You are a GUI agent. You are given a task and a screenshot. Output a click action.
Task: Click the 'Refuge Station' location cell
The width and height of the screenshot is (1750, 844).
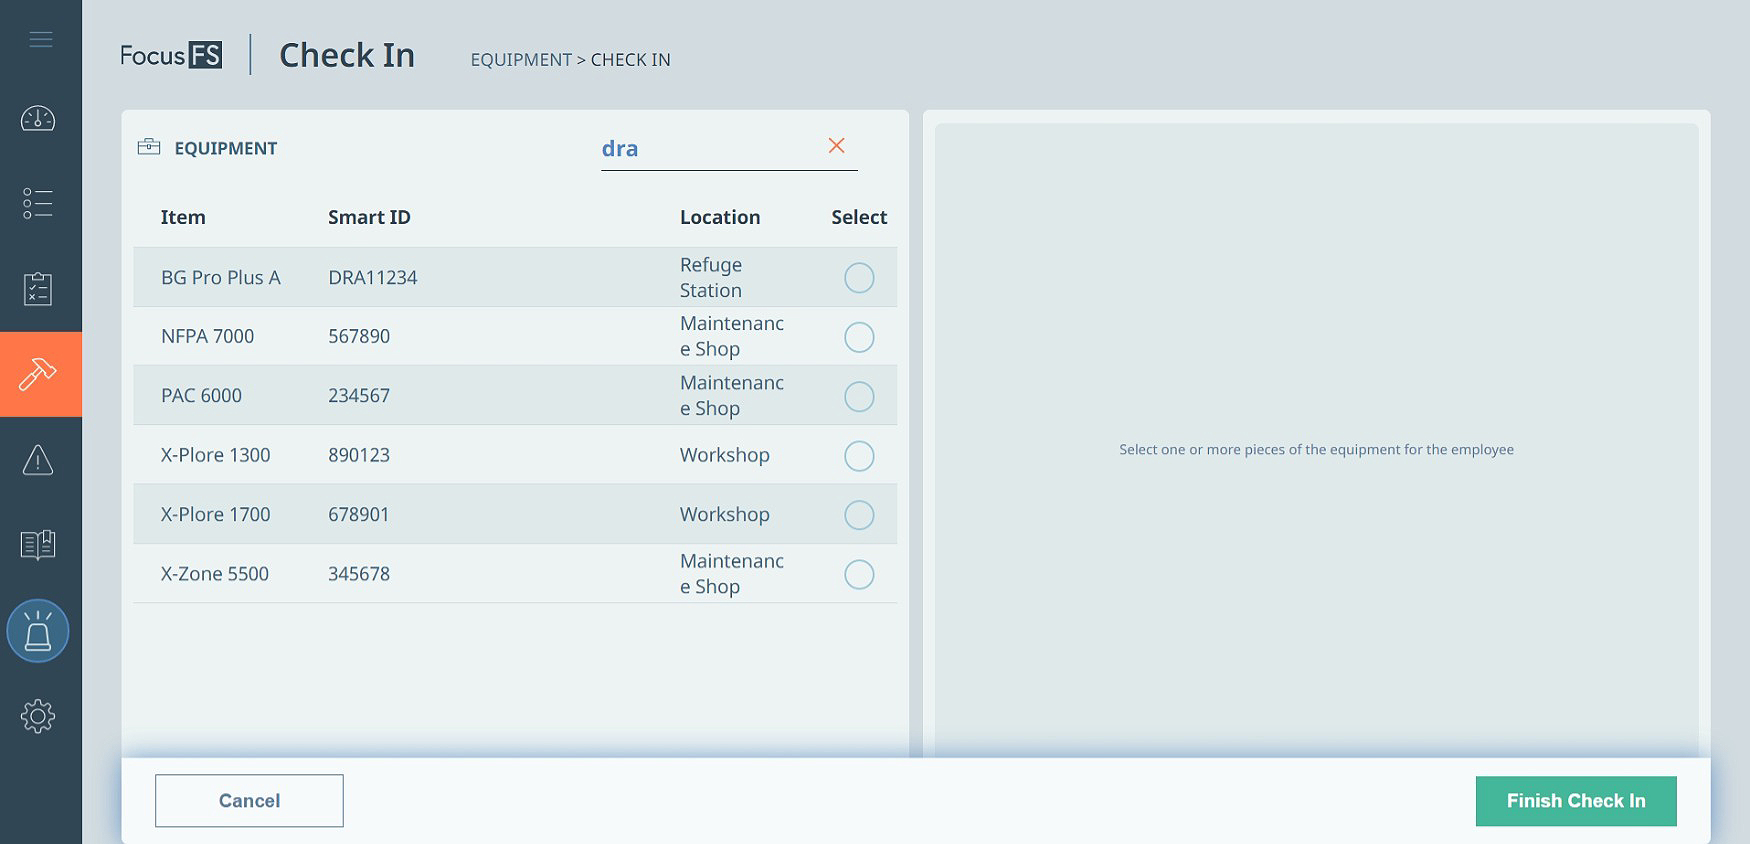pyautogui.click(x=711, y=277)
